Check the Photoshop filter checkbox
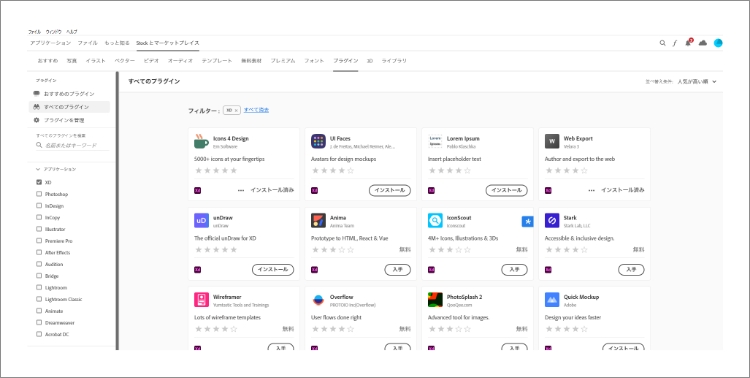The height and width of the screenshot is (378, 750). tap(39, 194)
